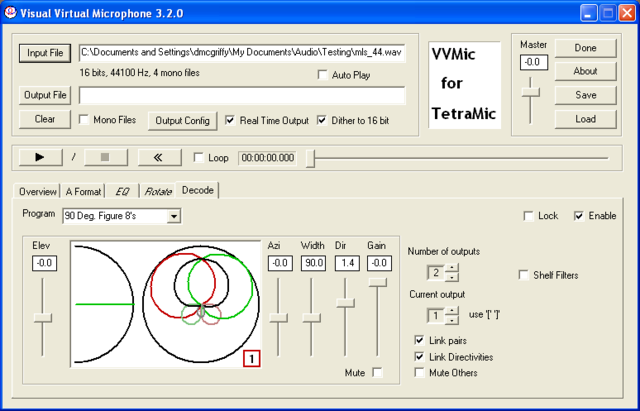
Task: Uncheck Real Time Output
Action: pyautogui.click(x=231, y=120)
